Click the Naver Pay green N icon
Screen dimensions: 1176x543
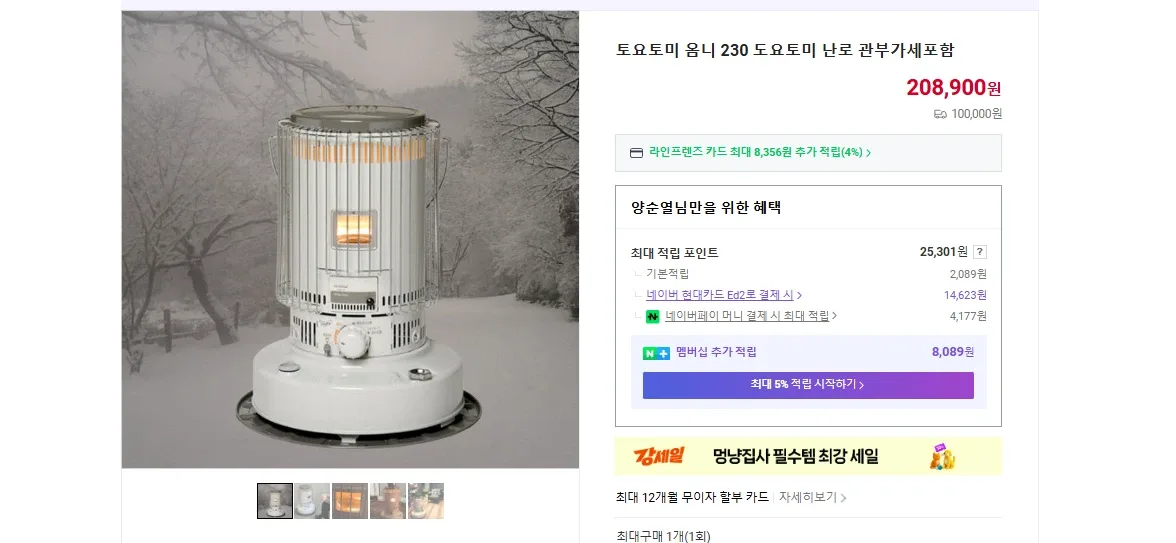(652, 316)
